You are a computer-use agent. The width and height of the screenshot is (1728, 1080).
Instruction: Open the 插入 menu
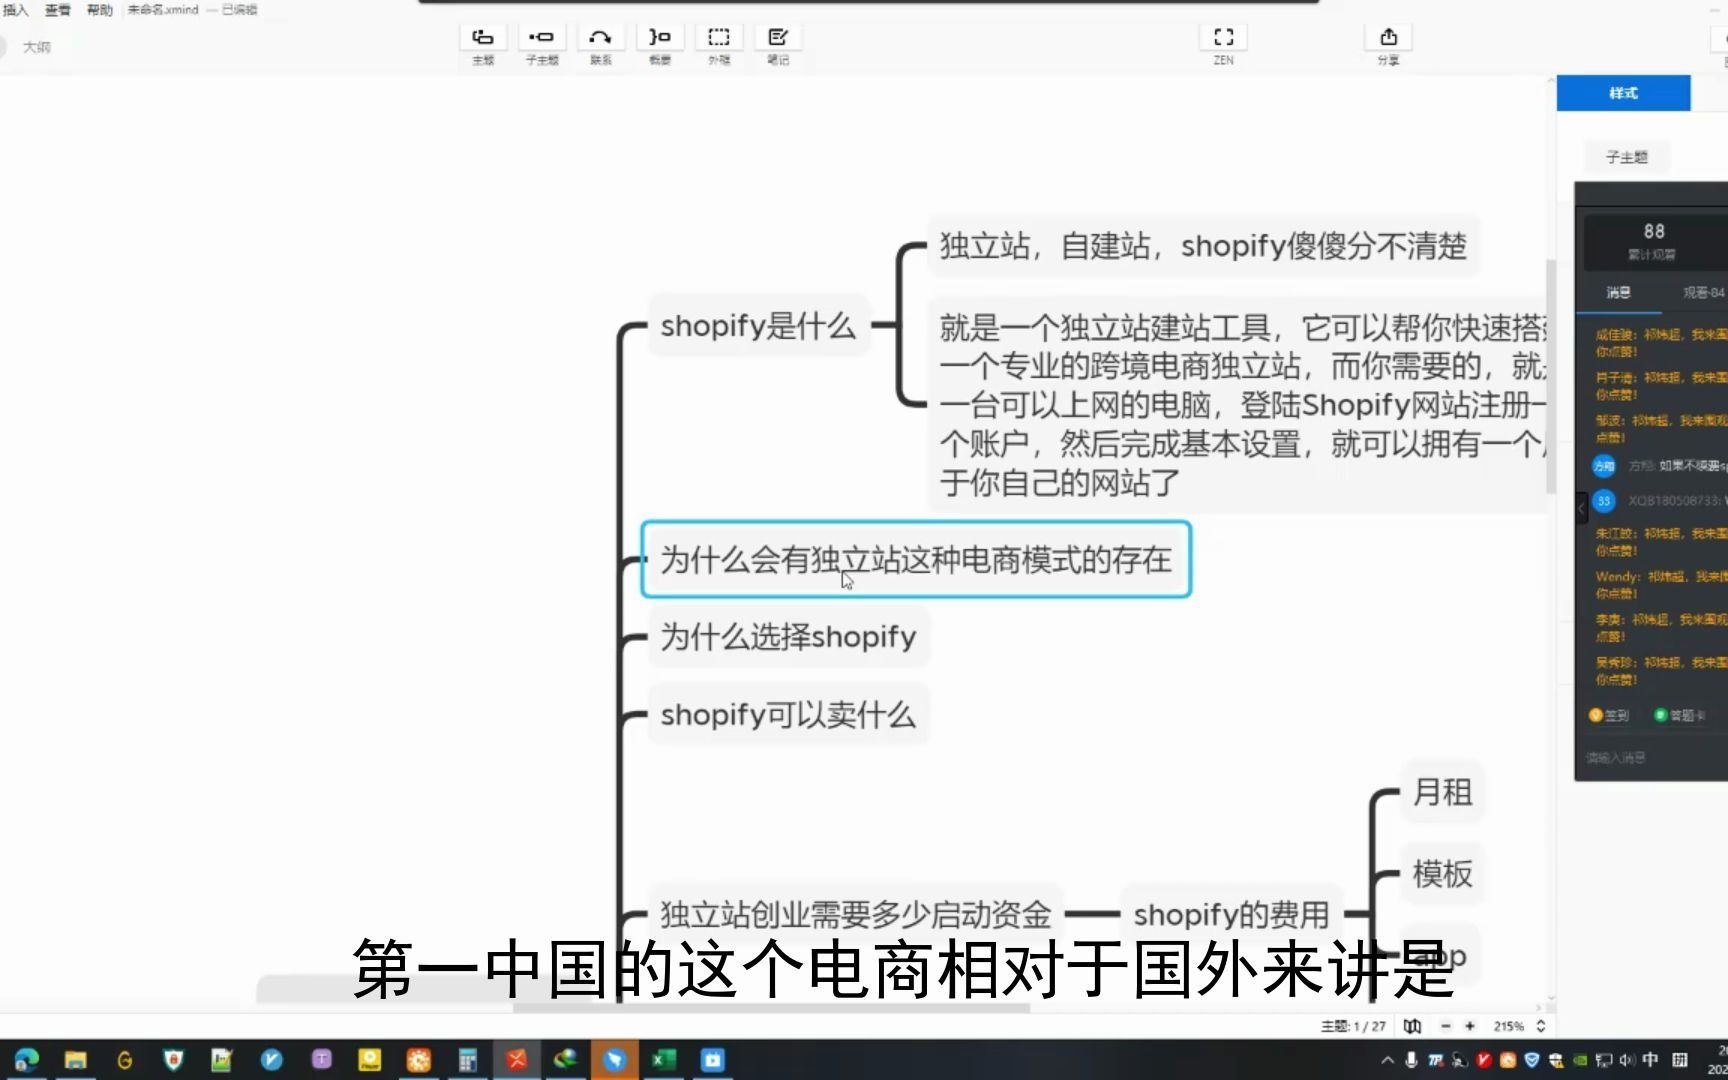15,10
